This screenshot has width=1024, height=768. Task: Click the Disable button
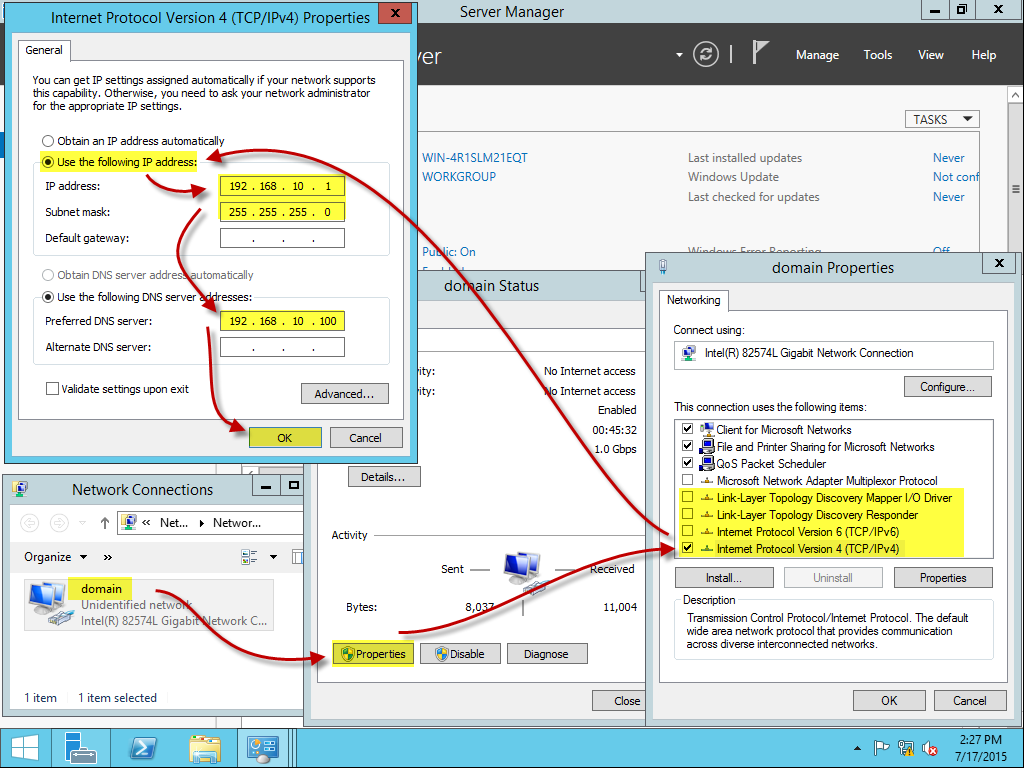point(460,654)
